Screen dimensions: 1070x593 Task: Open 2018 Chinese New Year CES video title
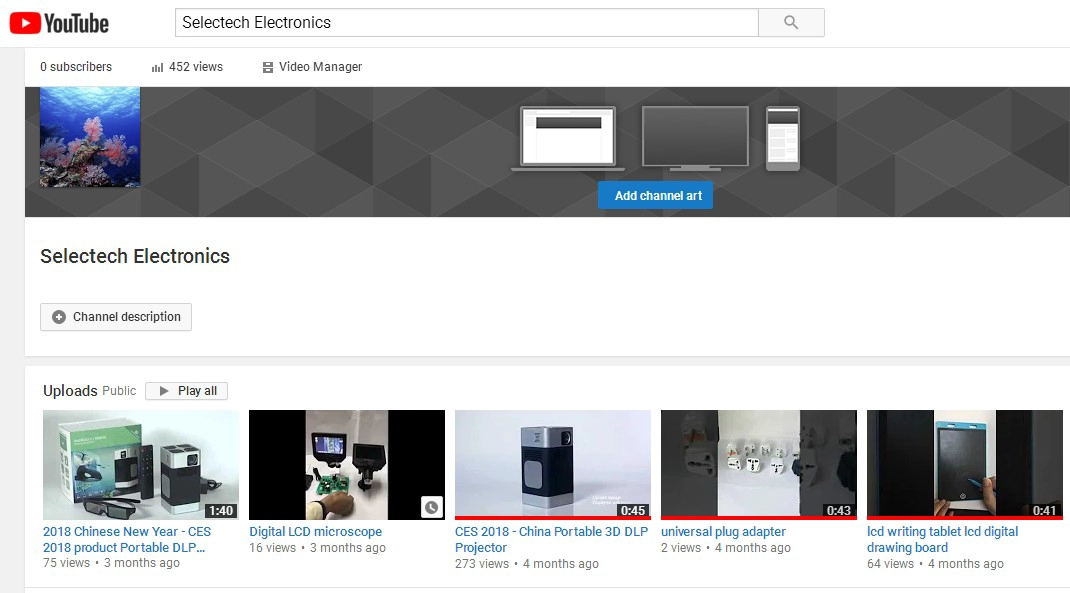point(127,539)
